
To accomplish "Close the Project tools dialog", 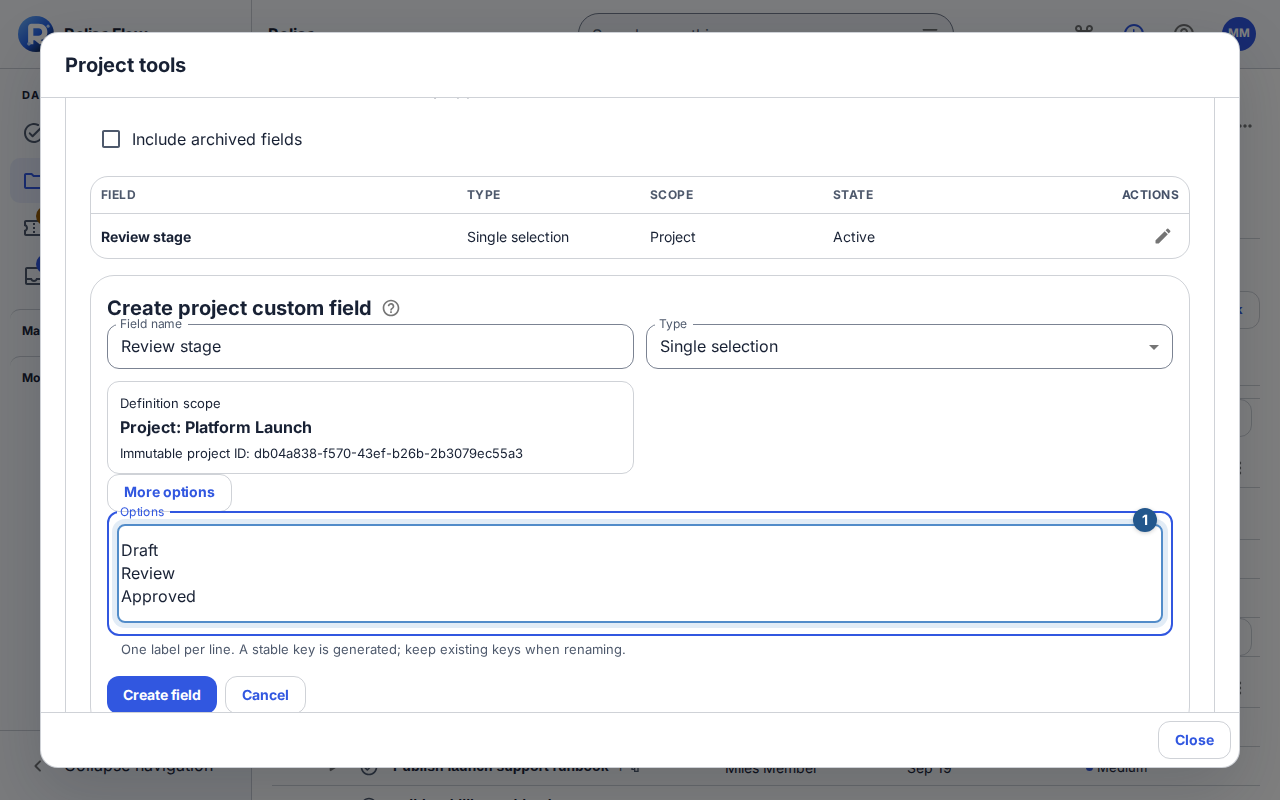I will pos(1194,740).
